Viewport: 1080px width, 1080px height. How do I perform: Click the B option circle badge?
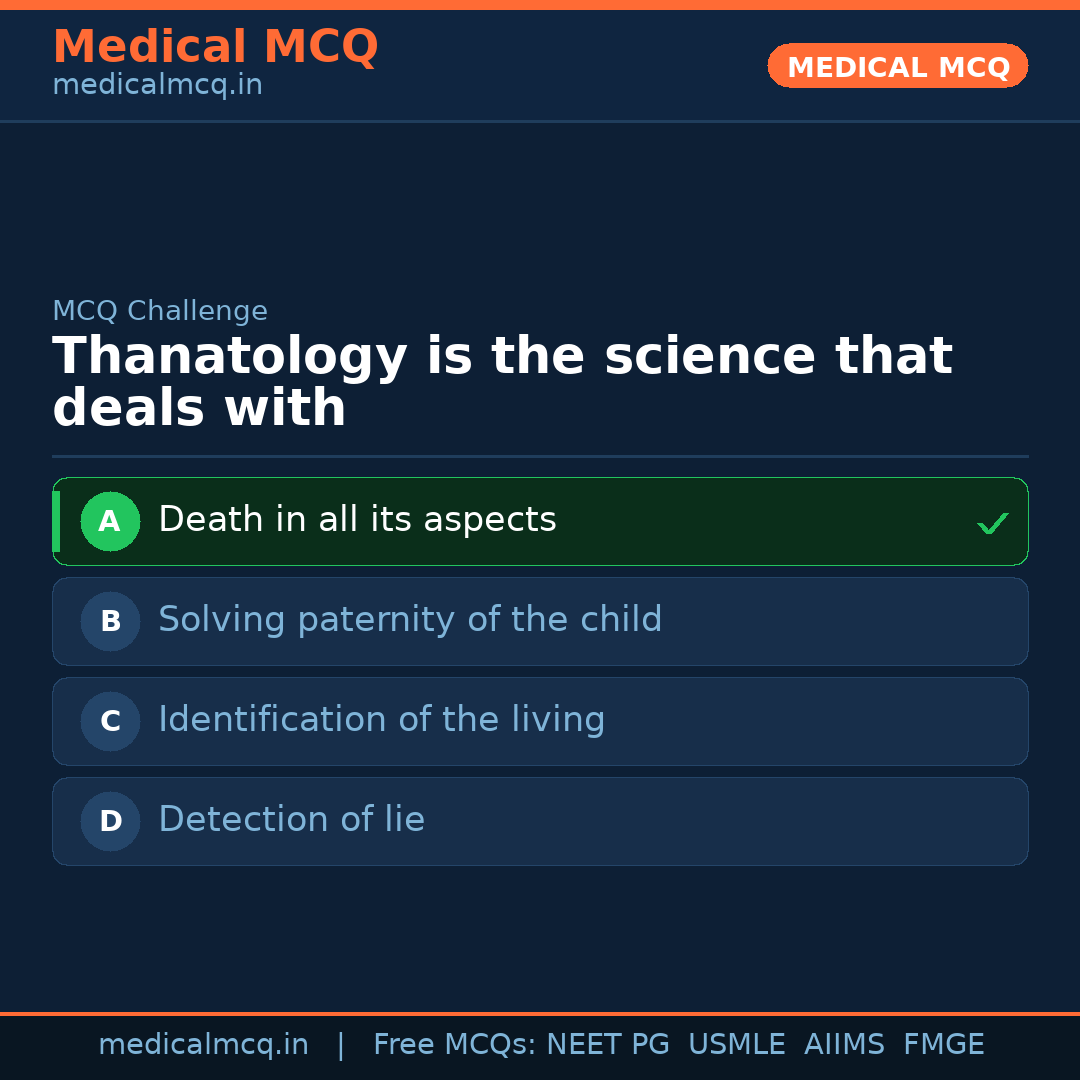(110, 621)
